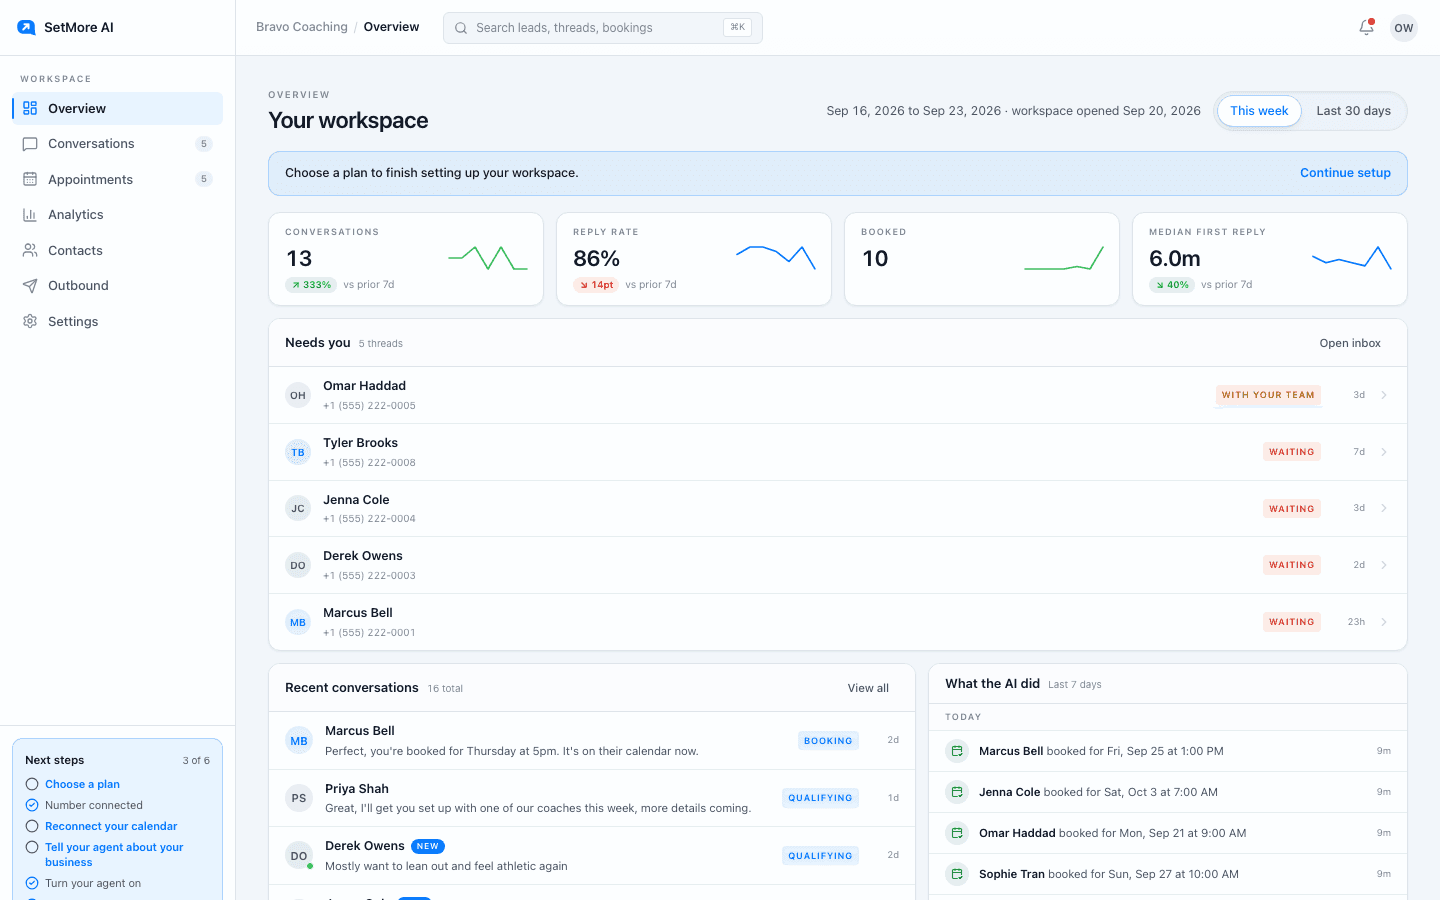Click booking icon beside Marcus Bell booked
Viewport: 1440px width, 900px height.
[957, 751]
